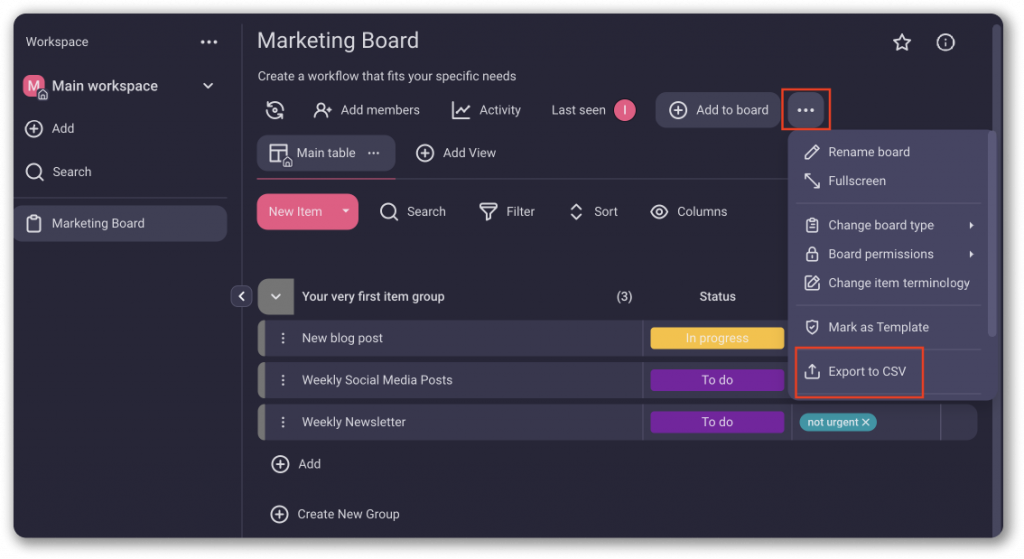Open the board three-dot menu button
Image resolution: width=1024 pixels, height=559 pixels.
(x=805, y=110)
